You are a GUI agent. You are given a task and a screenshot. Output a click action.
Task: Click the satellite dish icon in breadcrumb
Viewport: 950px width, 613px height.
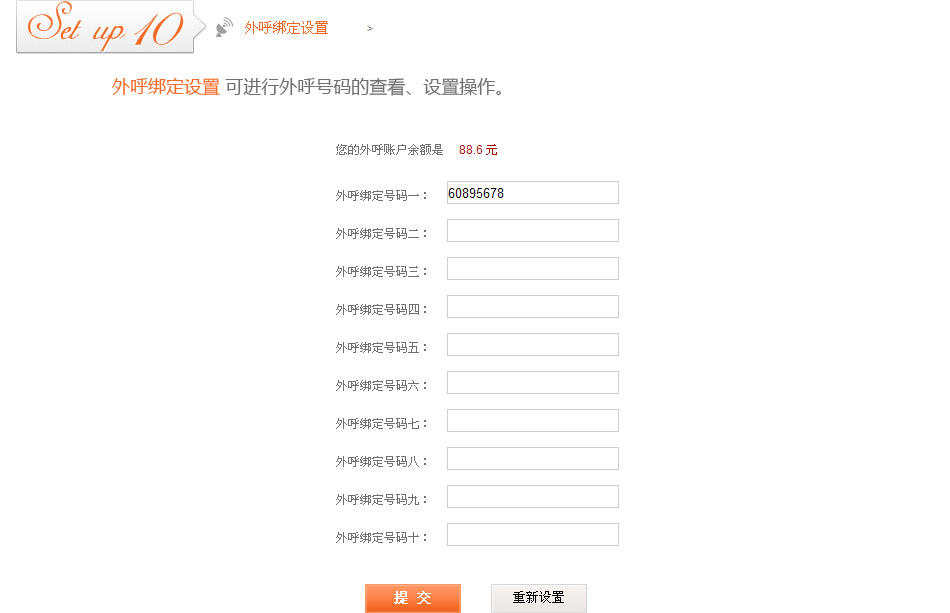pyautogui.click(x=225, y=27)
